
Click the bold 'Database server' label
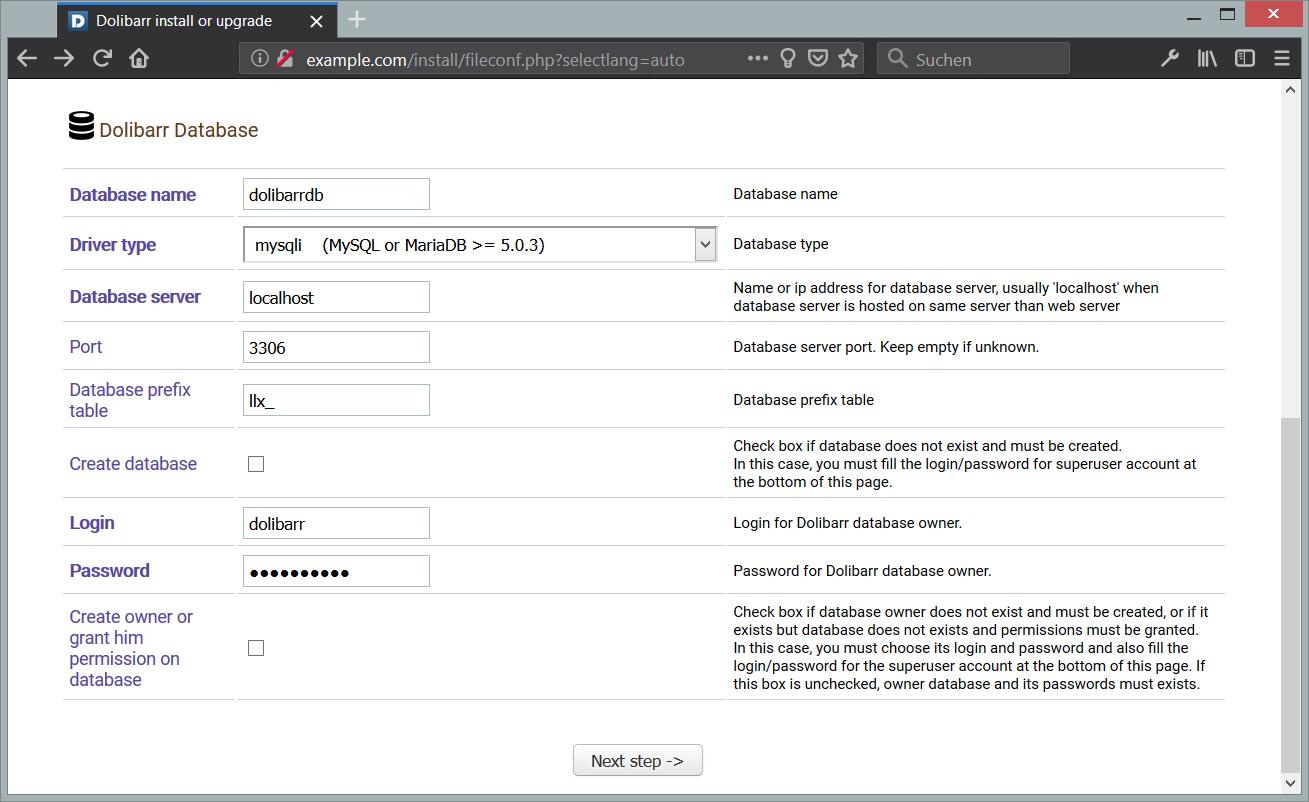(x=135, y=297)
